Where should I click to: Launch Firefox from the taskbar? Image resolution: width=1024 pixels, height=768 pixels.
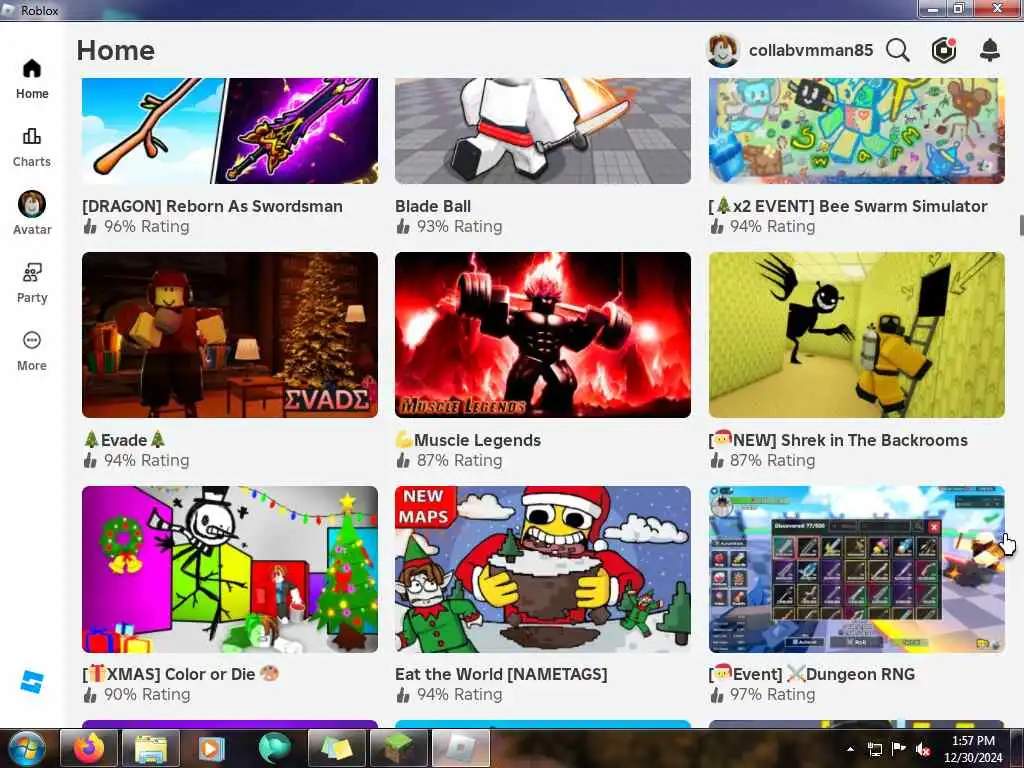[x=89, y=748]
